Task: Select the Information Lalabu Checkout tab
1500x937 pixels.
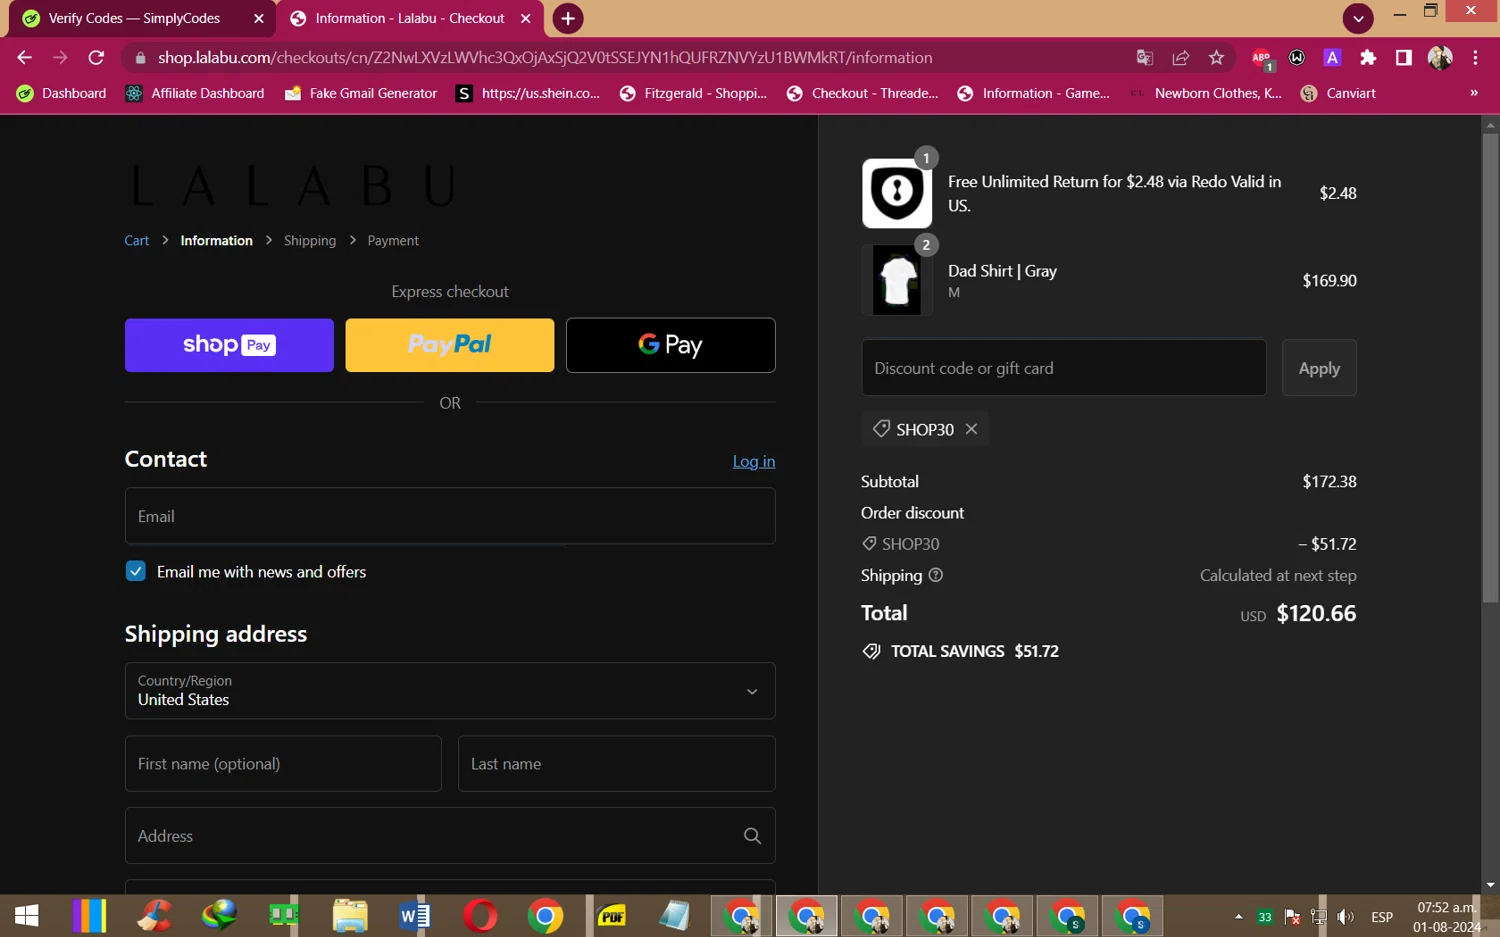Action: pos(410,18)
